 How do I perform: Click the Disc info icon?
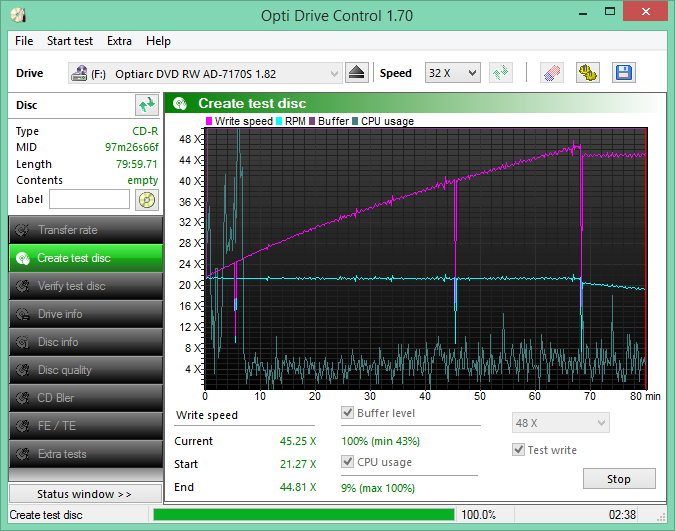pos(22,342)
